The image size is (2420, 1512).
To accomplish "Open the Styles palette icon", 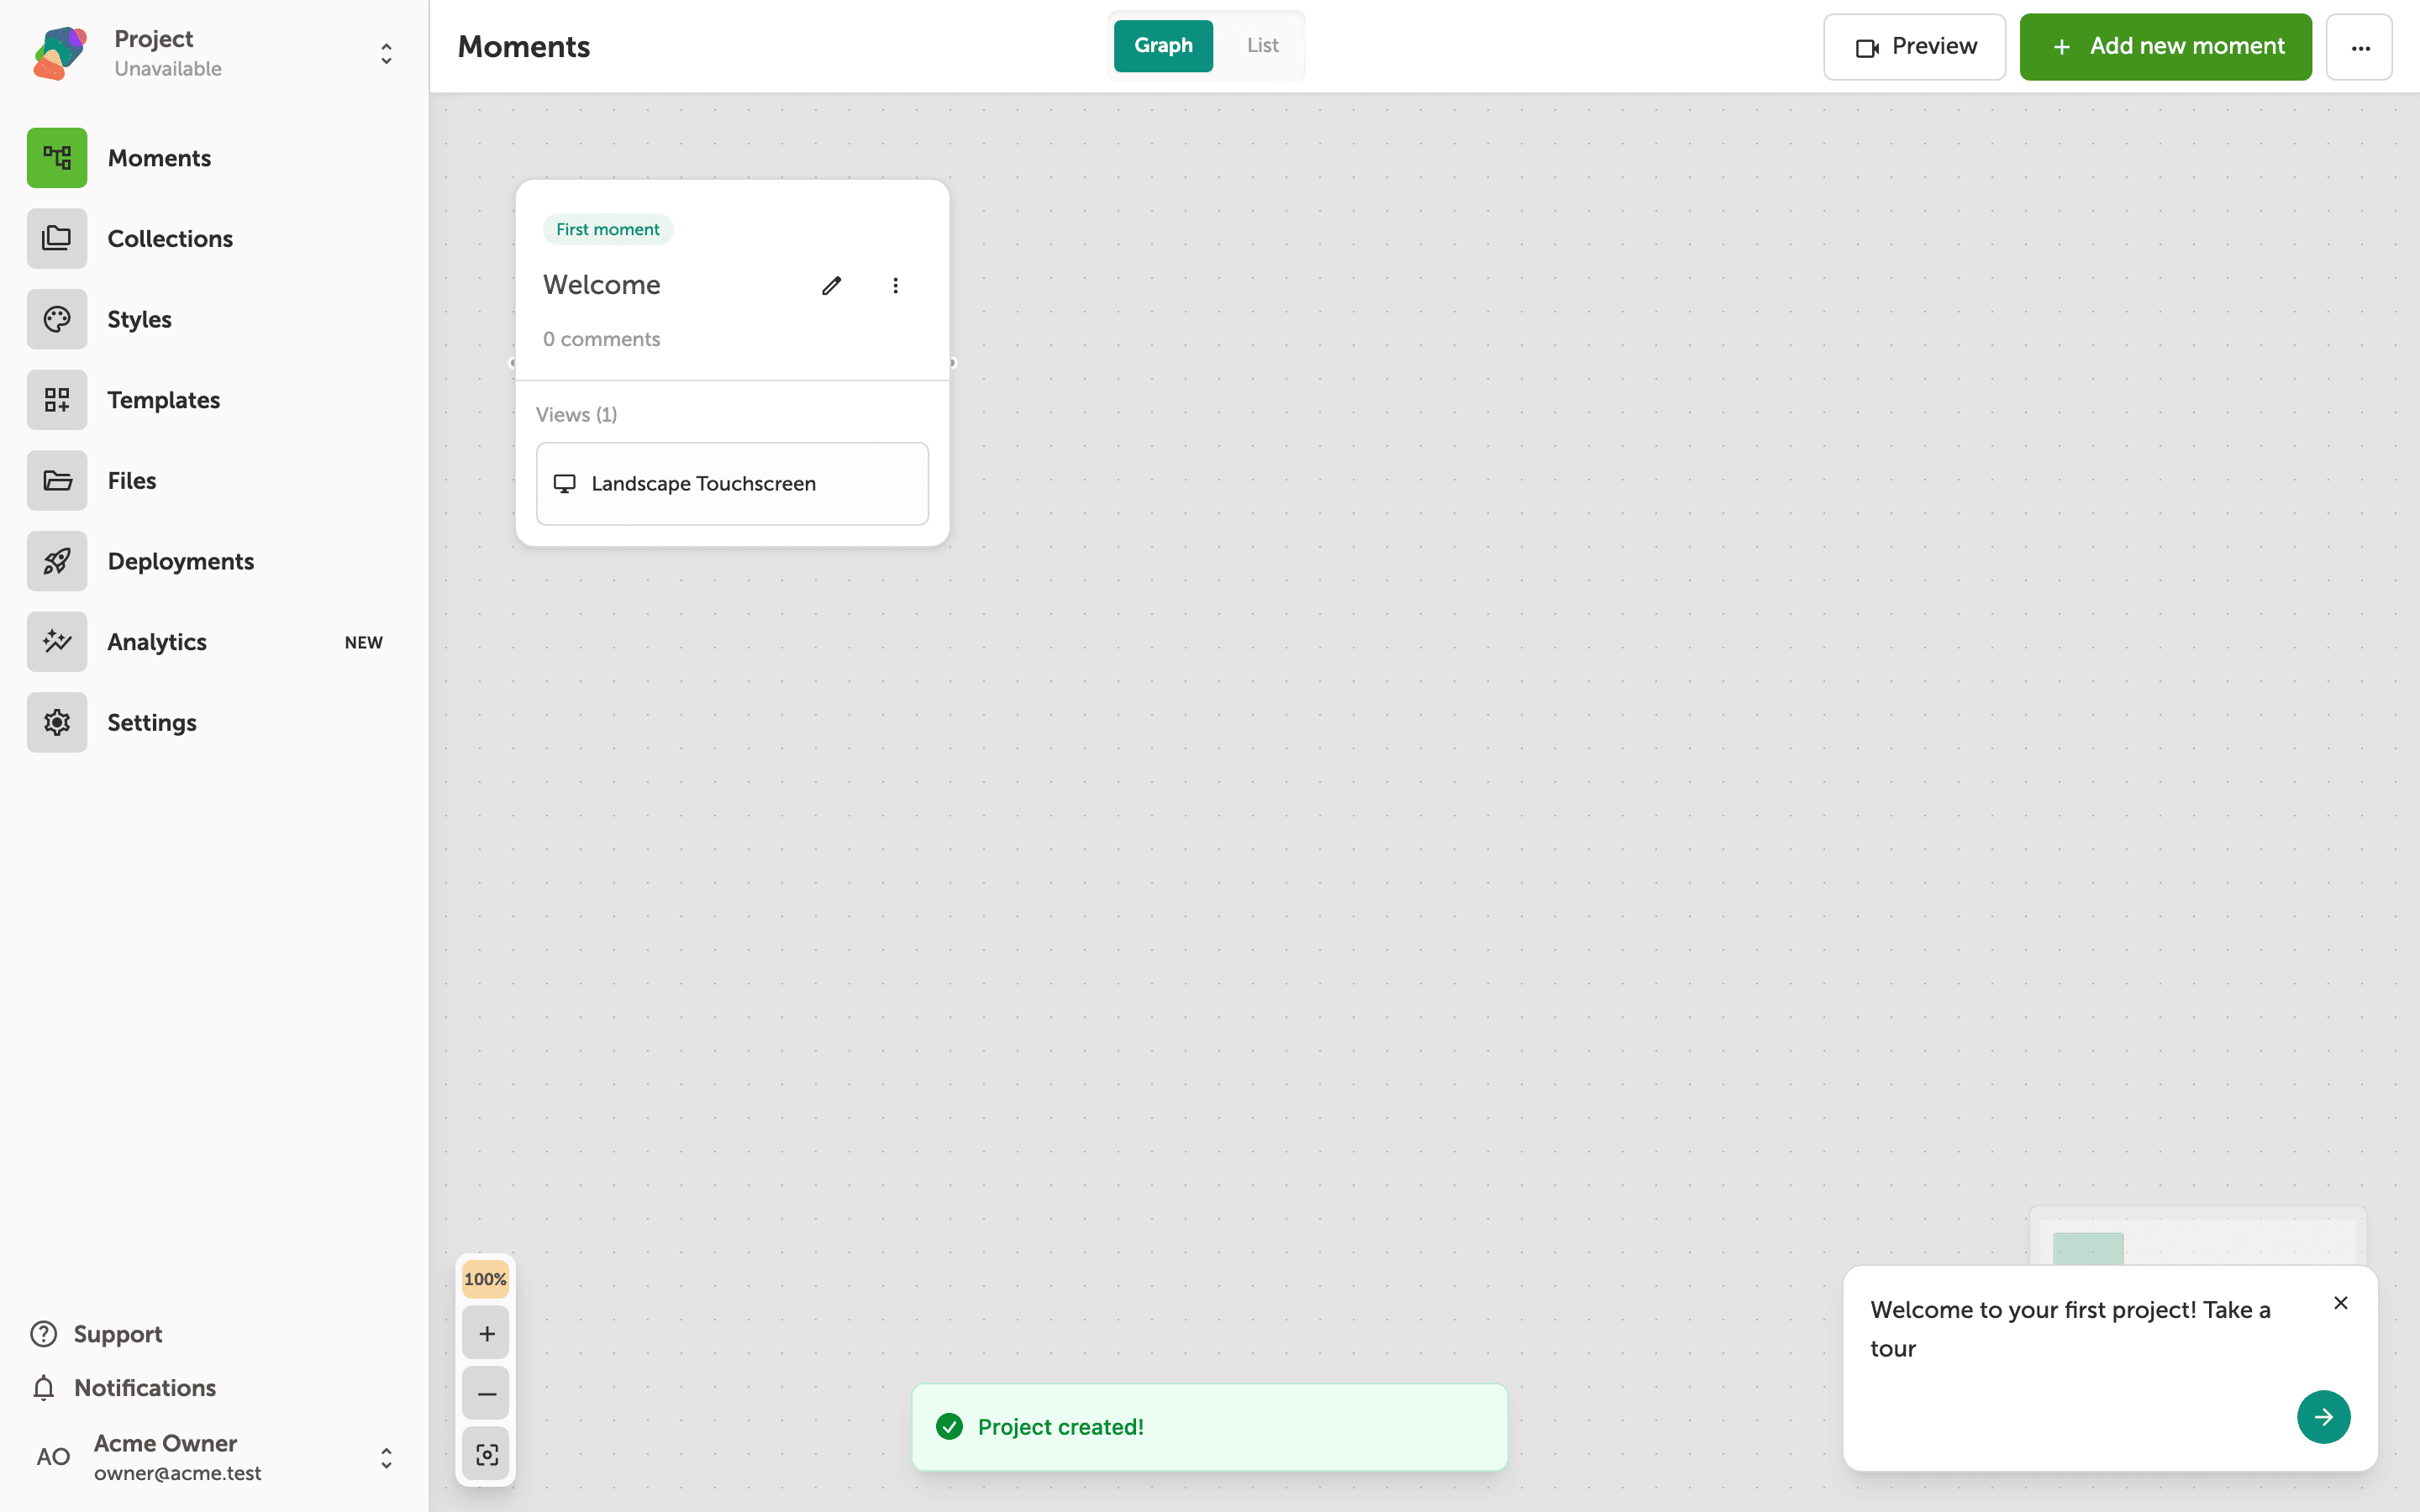I will 57,319.
